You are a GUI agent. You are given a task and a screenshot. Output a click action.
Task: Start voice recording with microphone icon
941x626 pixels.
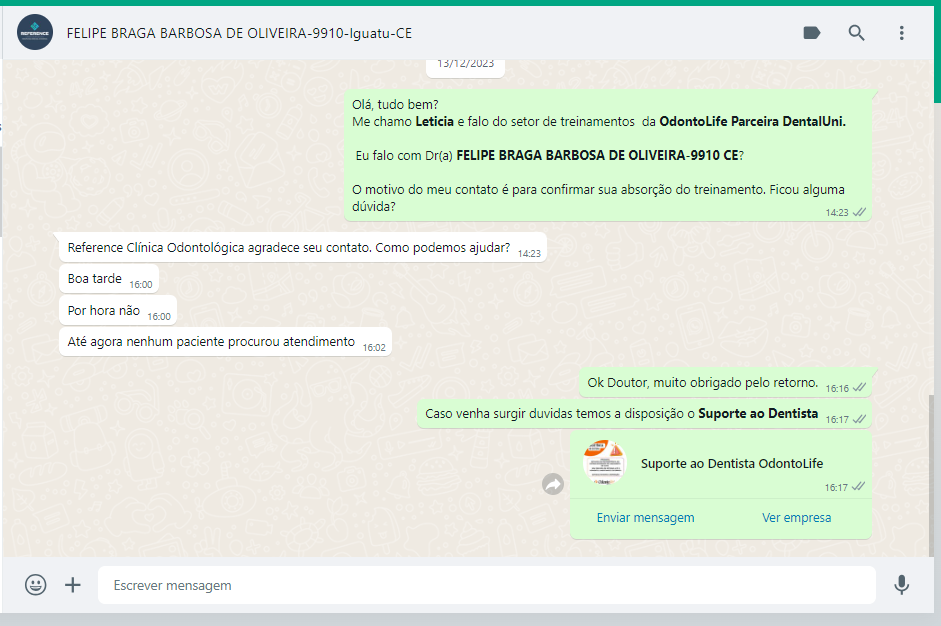(901, 585)
